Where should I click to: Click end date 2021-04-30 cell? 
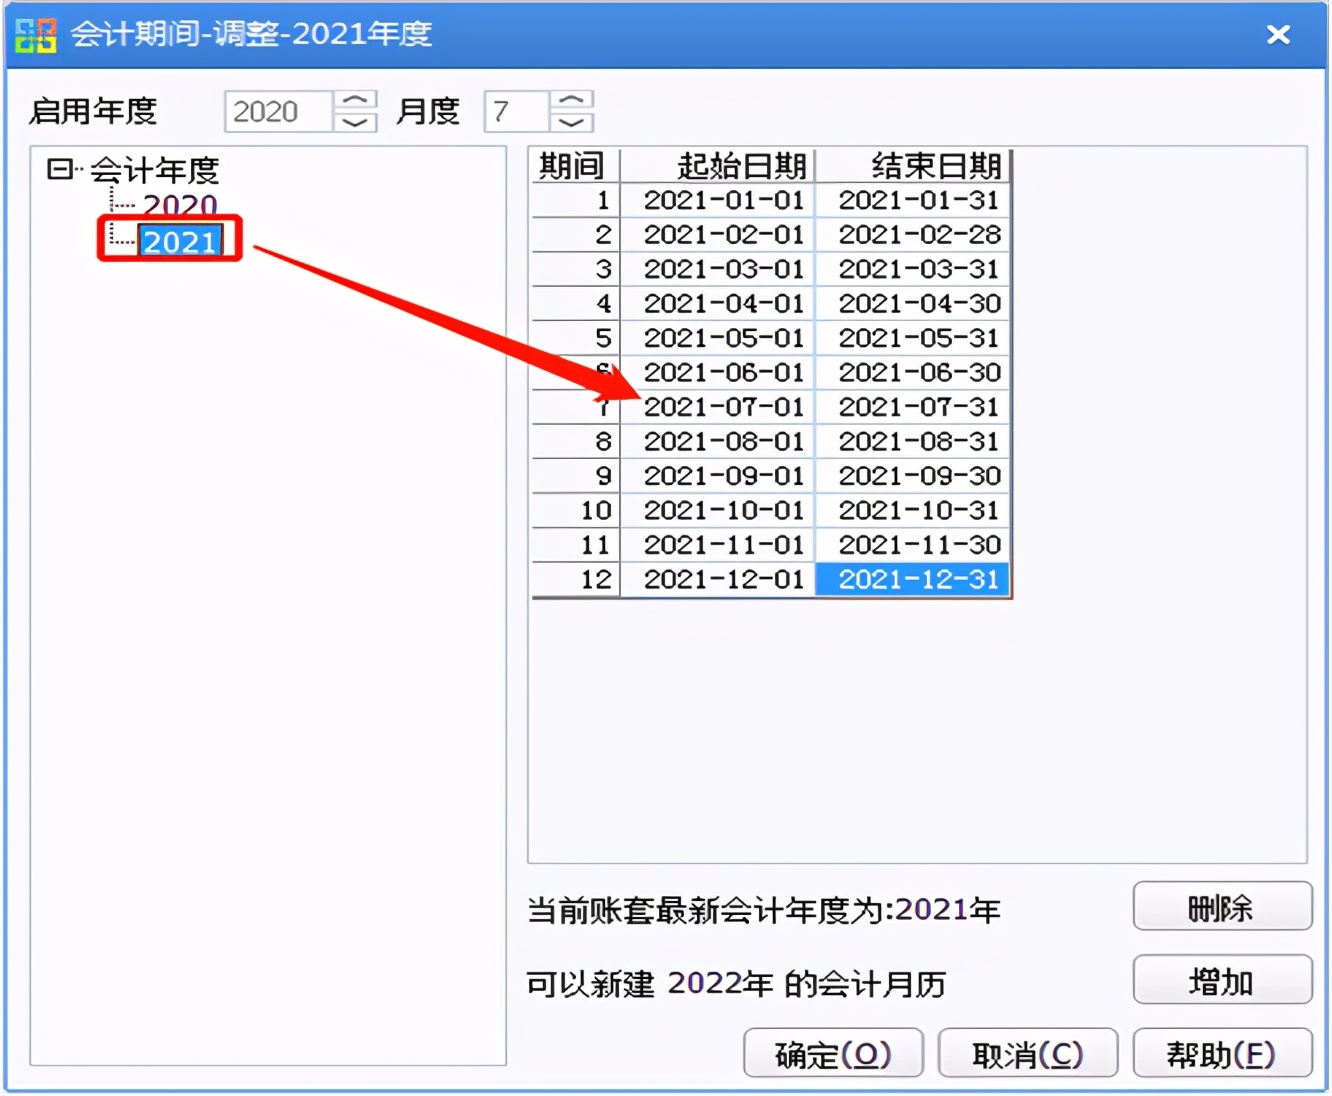point(913,303)
